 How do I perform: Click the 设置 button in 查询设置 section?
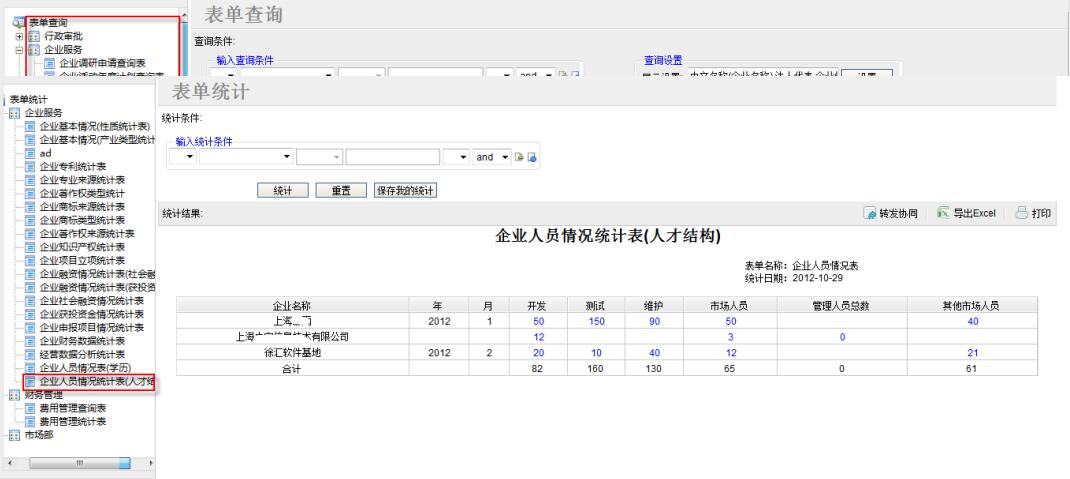coord(867,74)
